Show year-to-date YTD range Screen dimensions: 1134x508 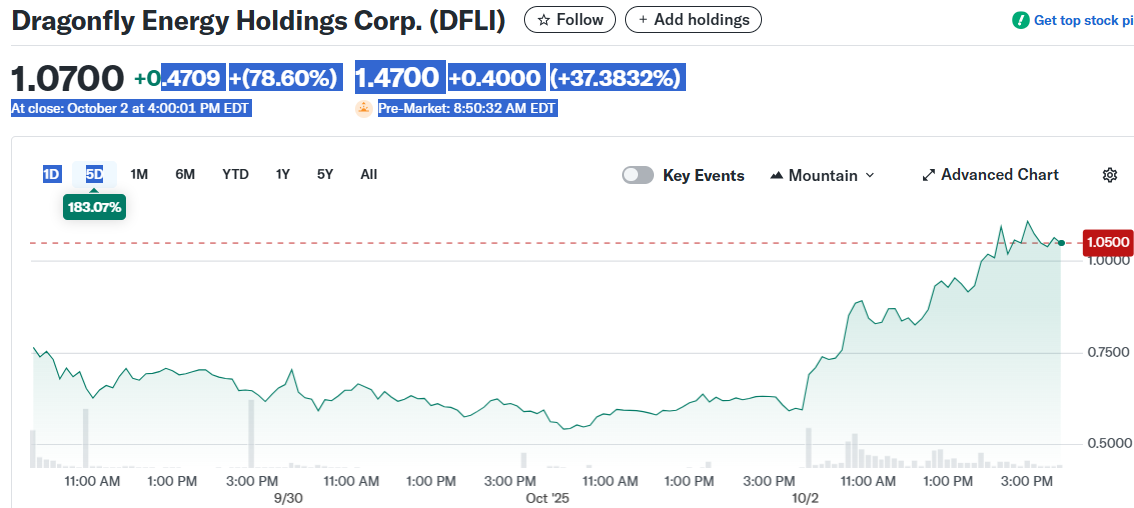pos(235,174)
